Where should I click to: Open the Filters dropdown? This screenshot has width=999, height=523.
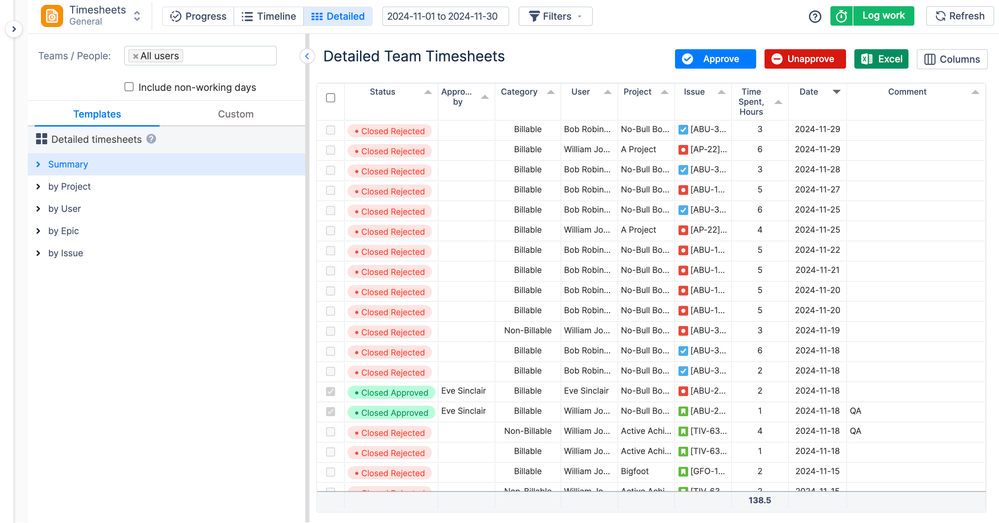[x=556, y=17]
